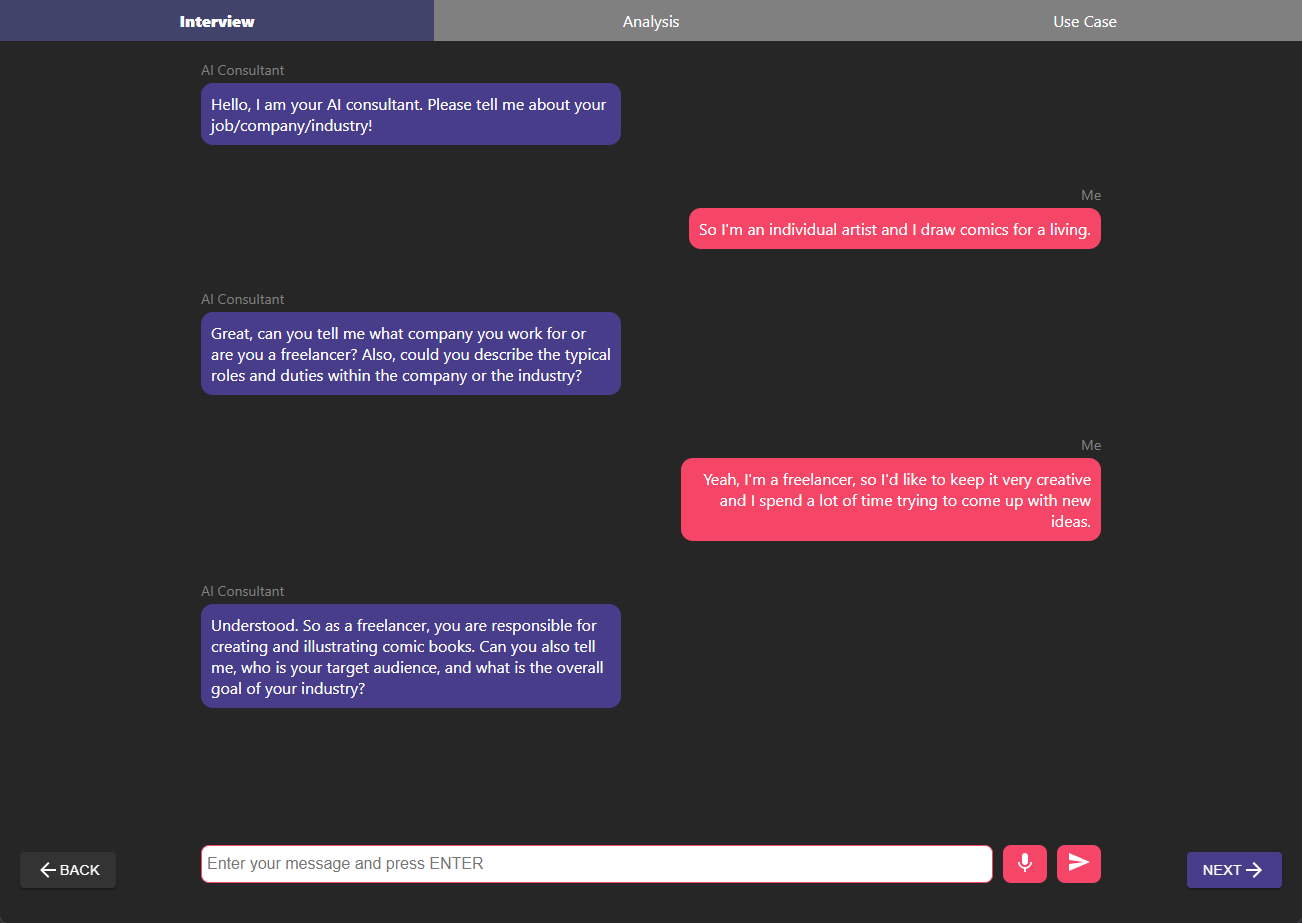The width and height of the screenshot is (1302, 923).
Task: Click the 'AI Consultant' label above 'Great' message
Action: [242, 299]
